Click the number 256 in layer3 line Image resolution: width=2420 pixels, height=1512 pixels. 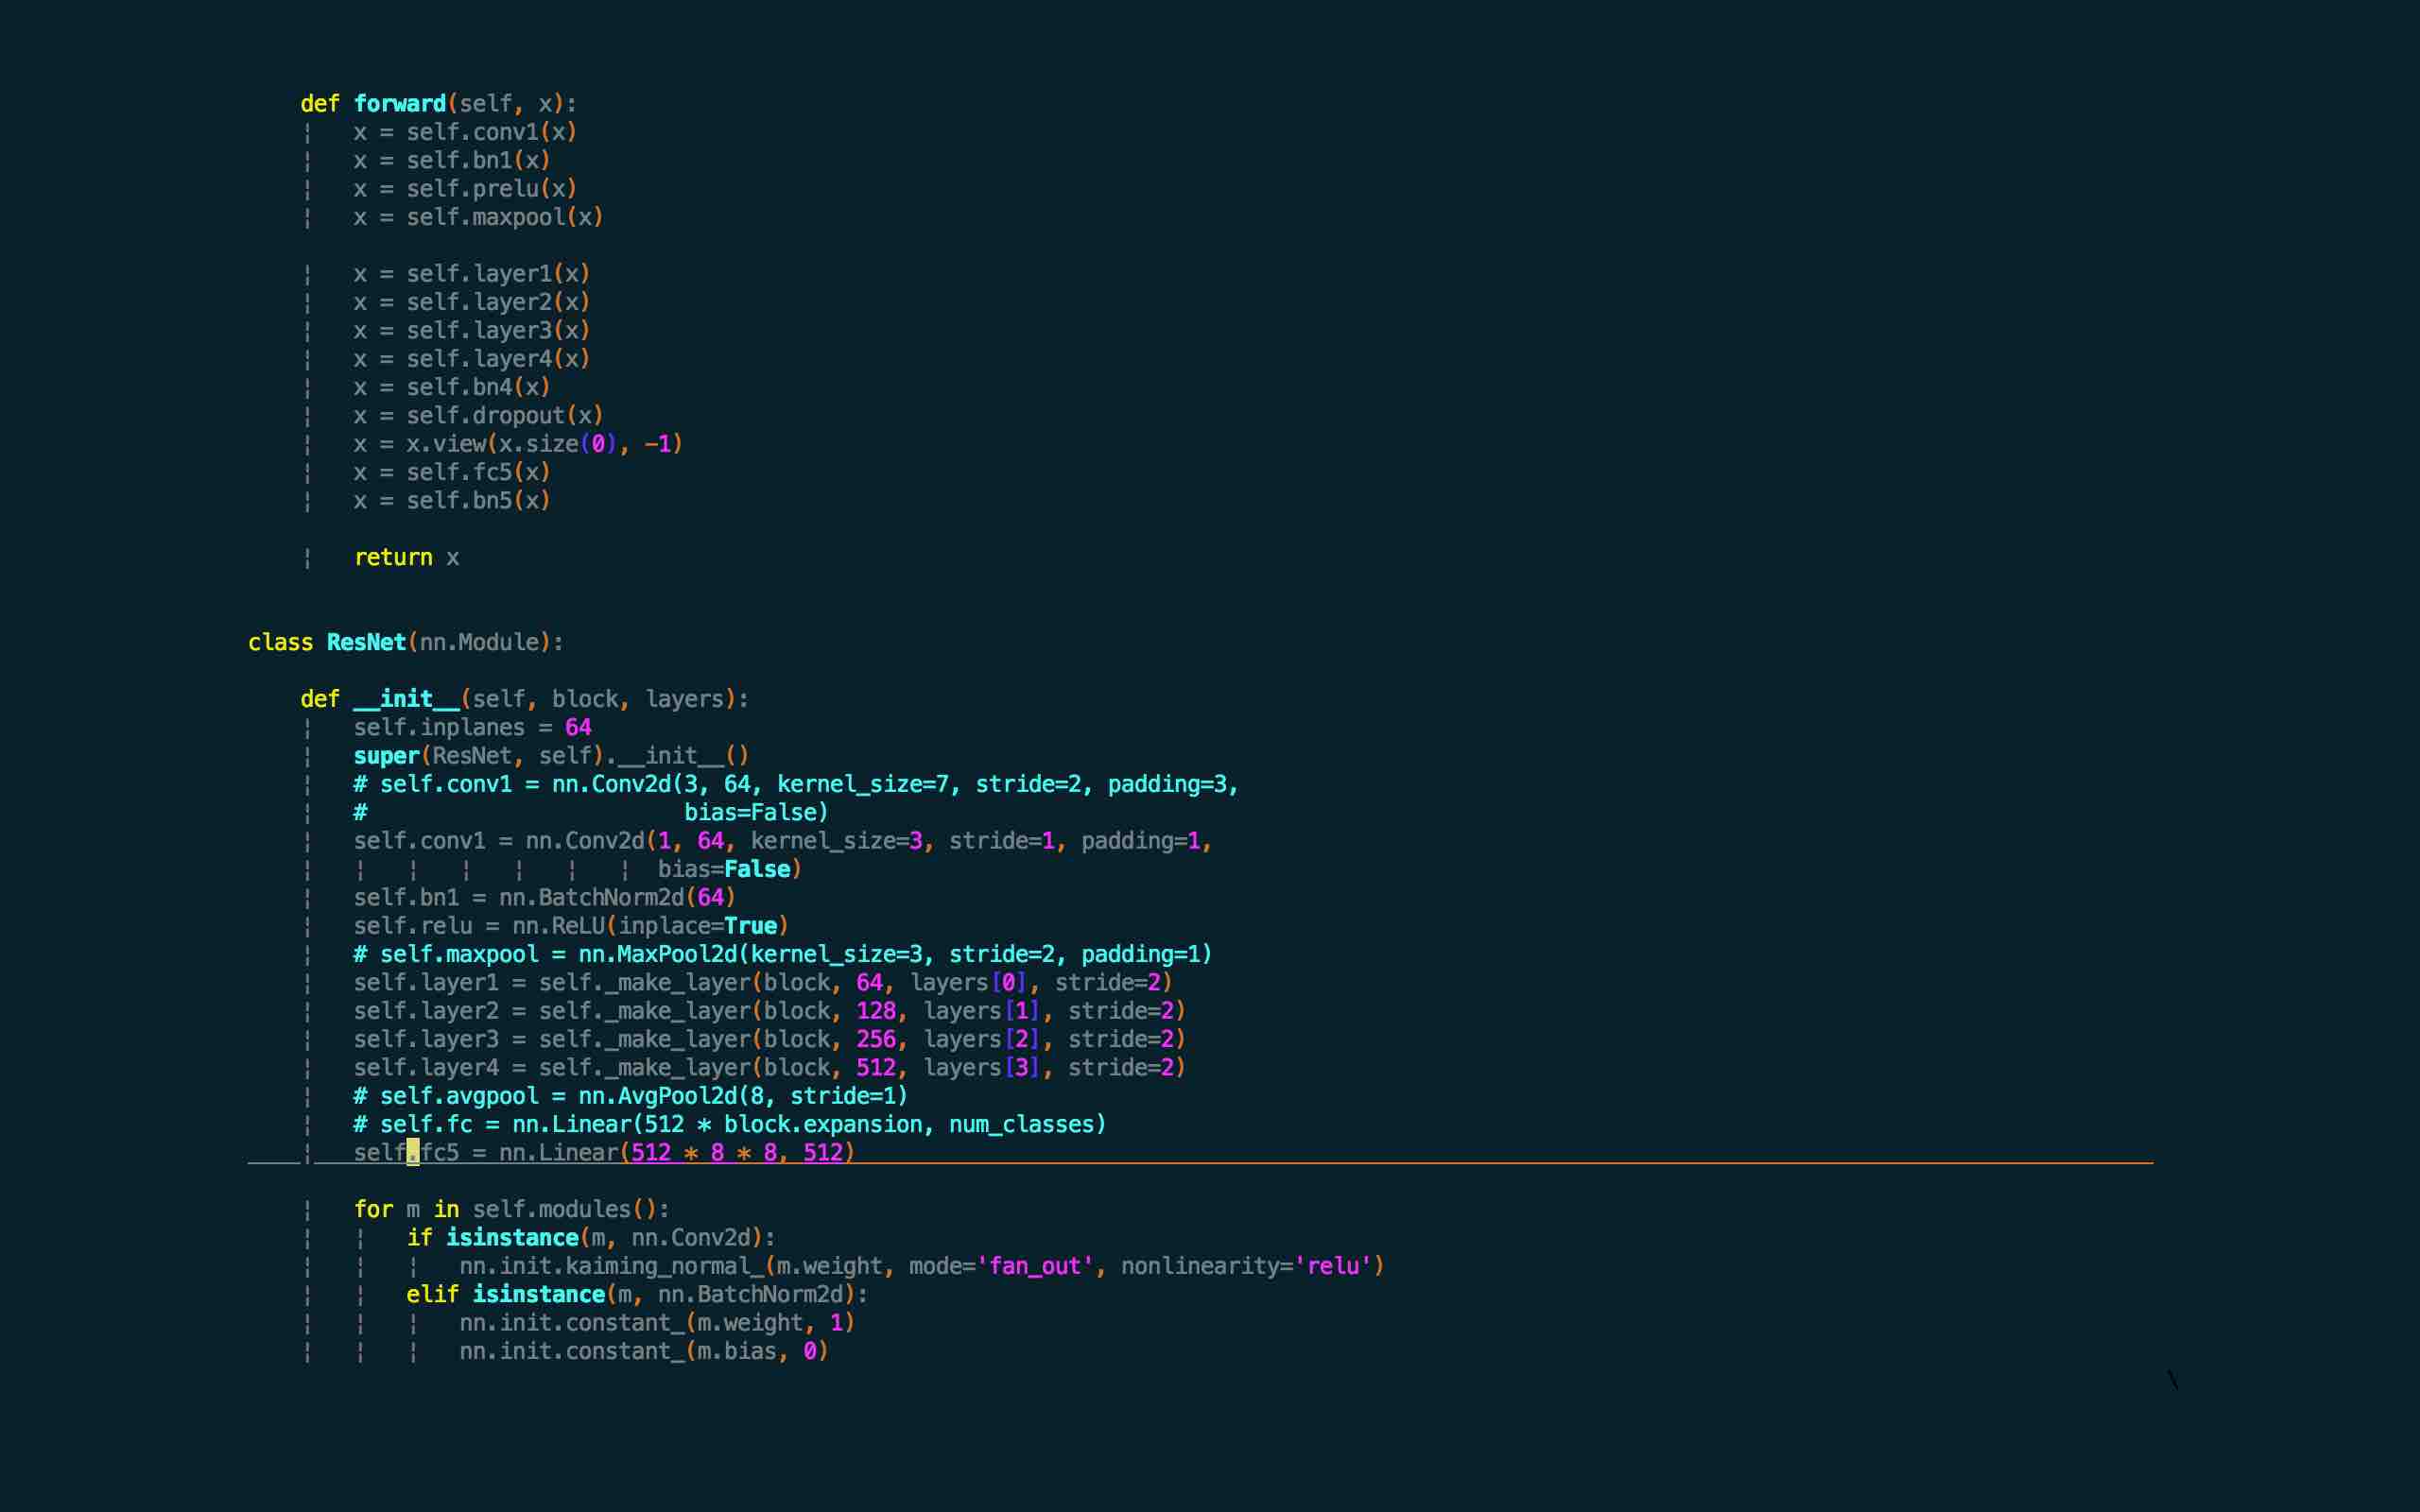(875, 1039)
